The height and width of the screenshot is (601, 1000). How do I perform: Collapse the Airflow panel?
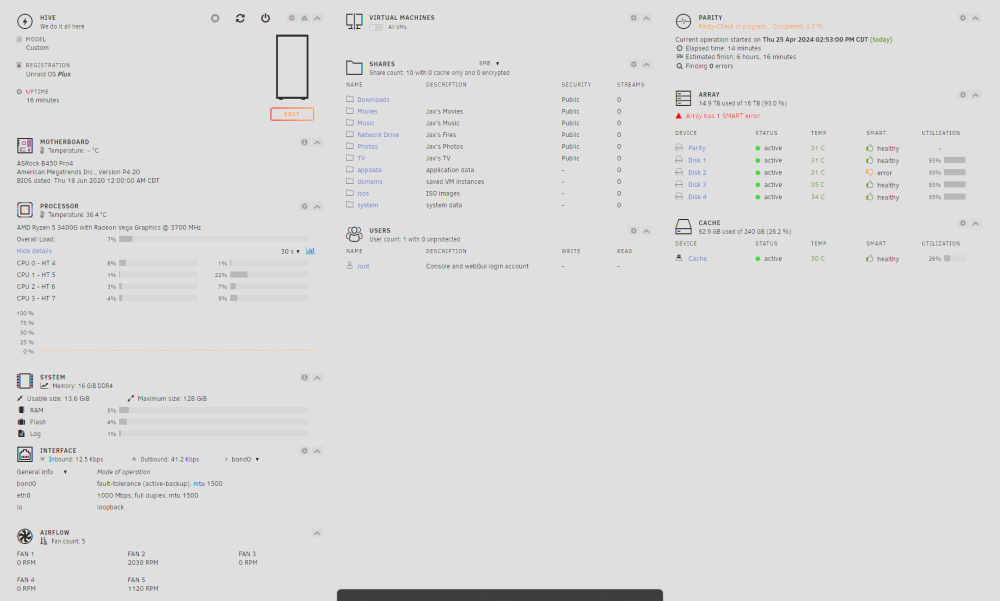(317, 533)
